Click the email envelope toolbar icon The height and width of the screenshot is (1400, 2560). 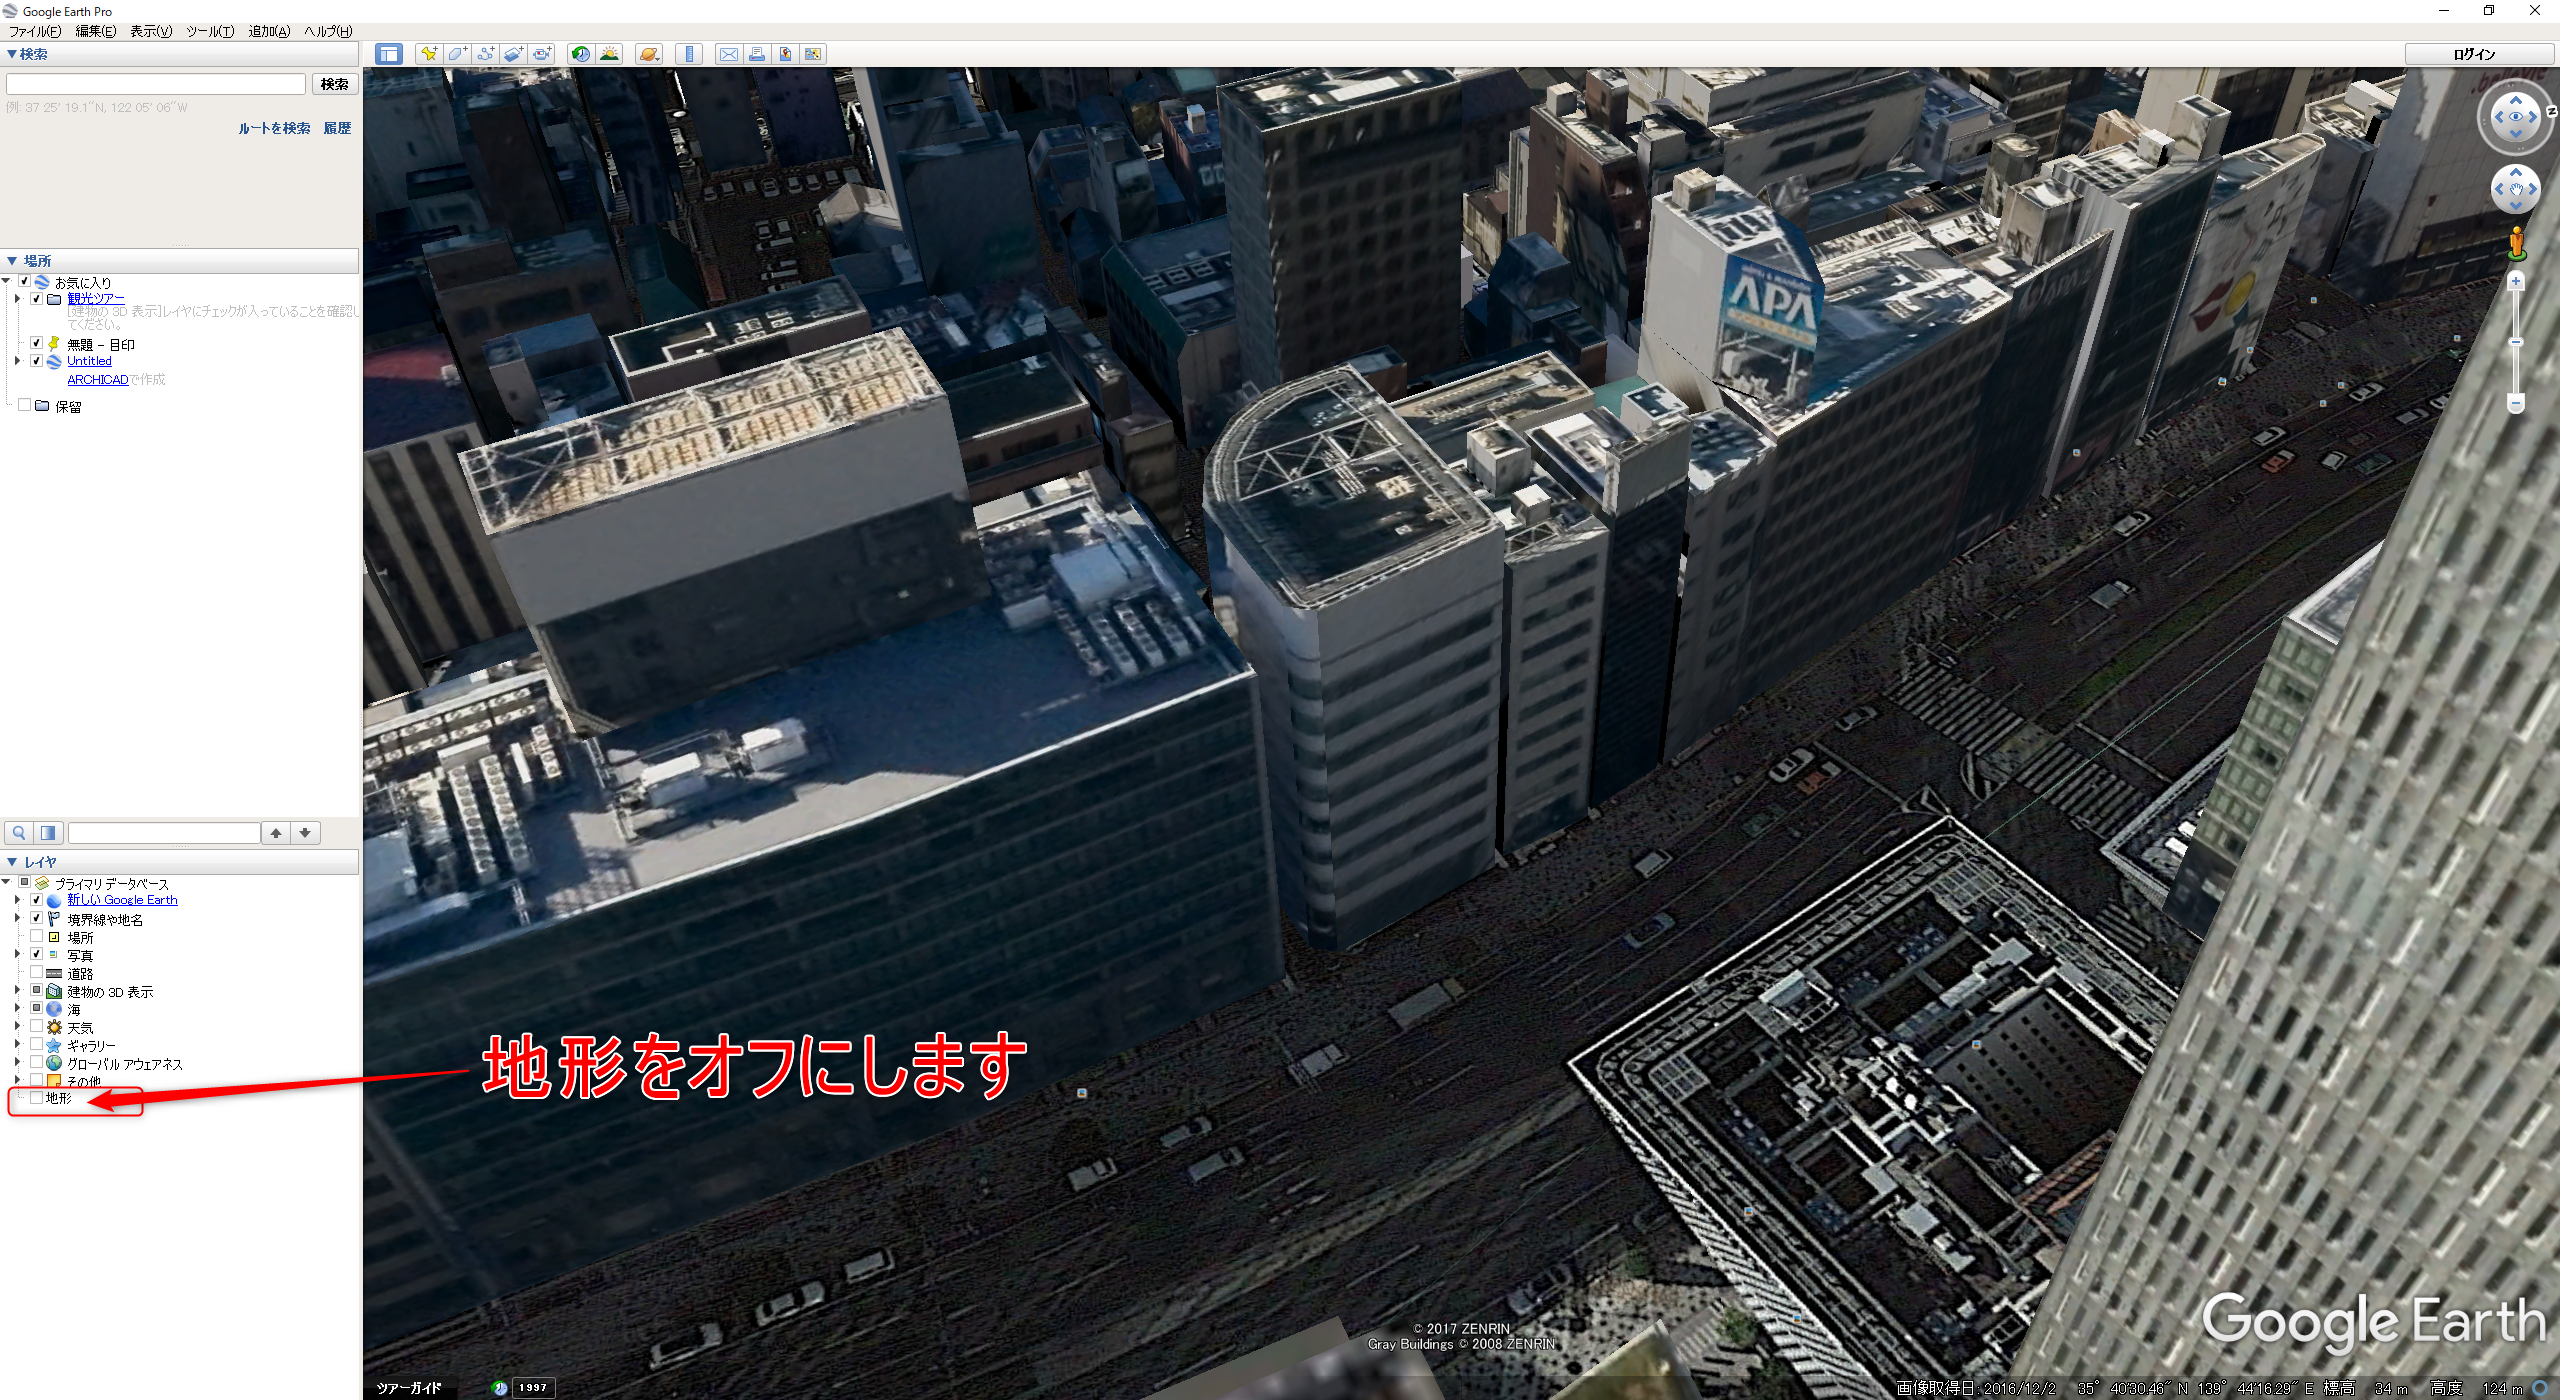(729, 54)
